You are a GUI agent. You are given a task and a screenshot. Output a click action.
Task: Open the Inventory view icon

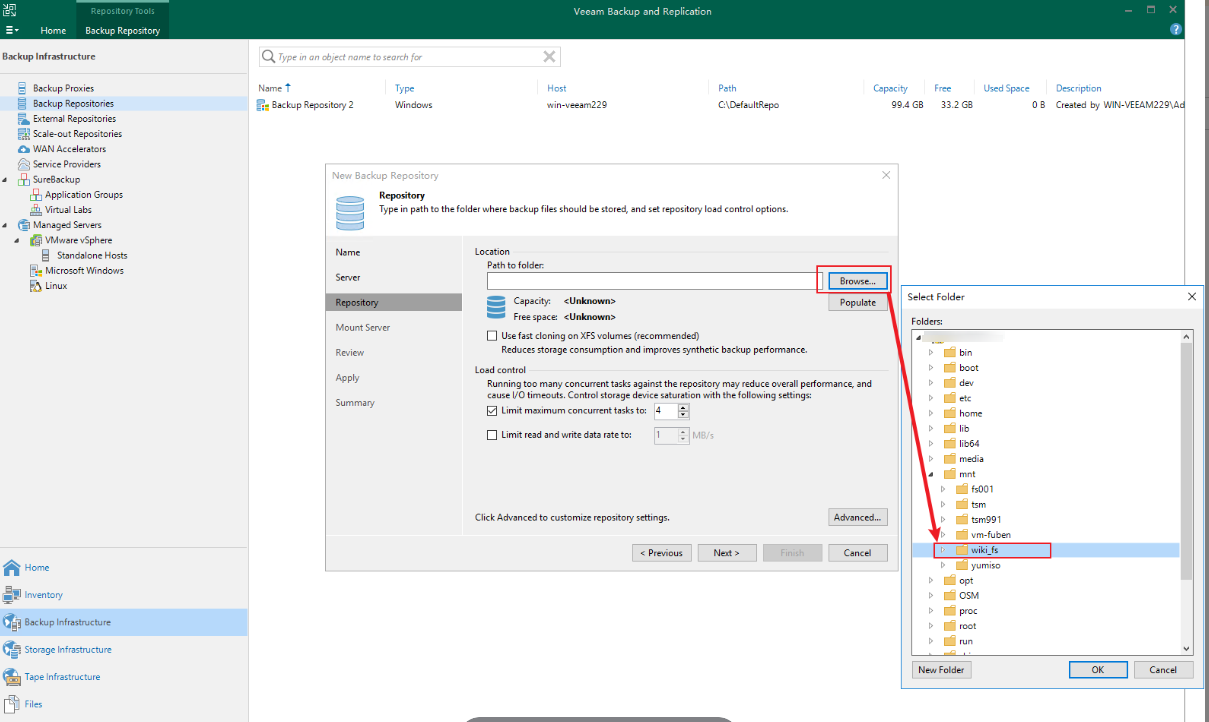pyautogui.click(x=12, y=595)
